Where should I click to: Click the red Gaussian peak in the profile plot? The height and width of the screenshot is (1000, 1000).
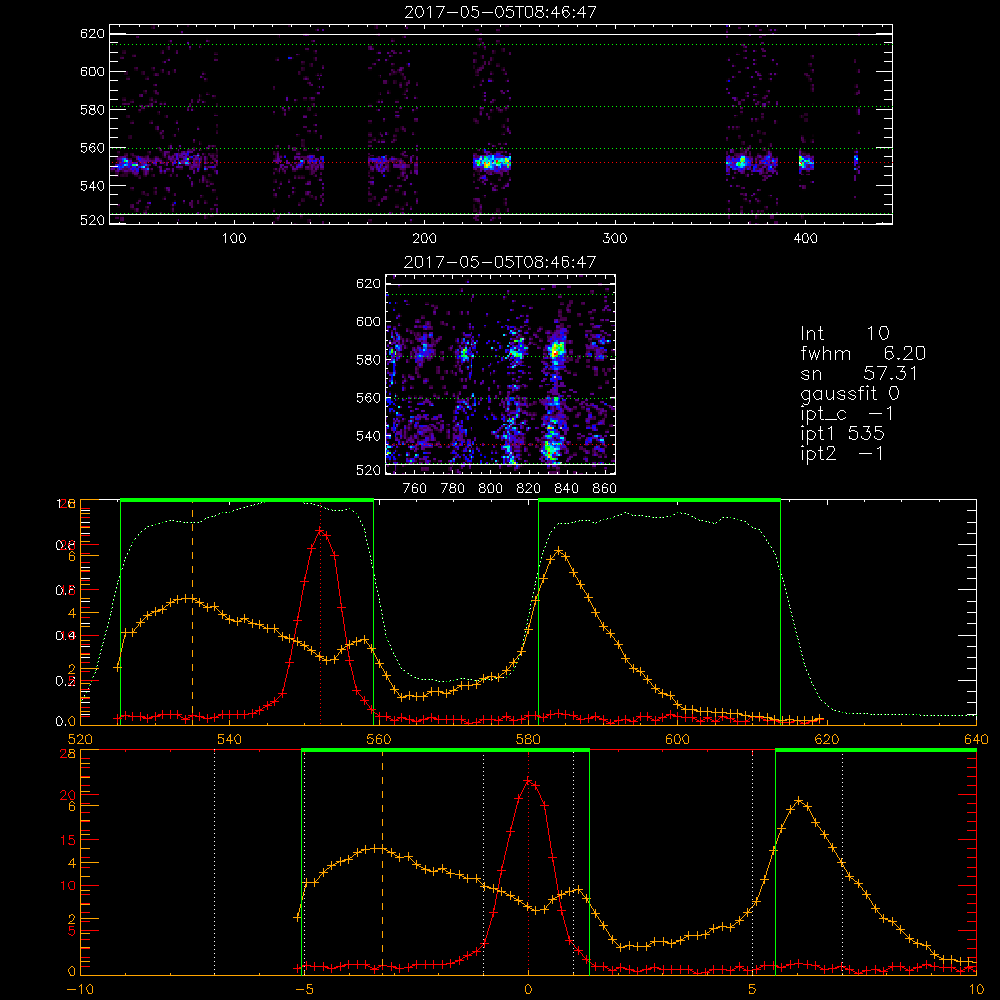(x=321, y=531)
